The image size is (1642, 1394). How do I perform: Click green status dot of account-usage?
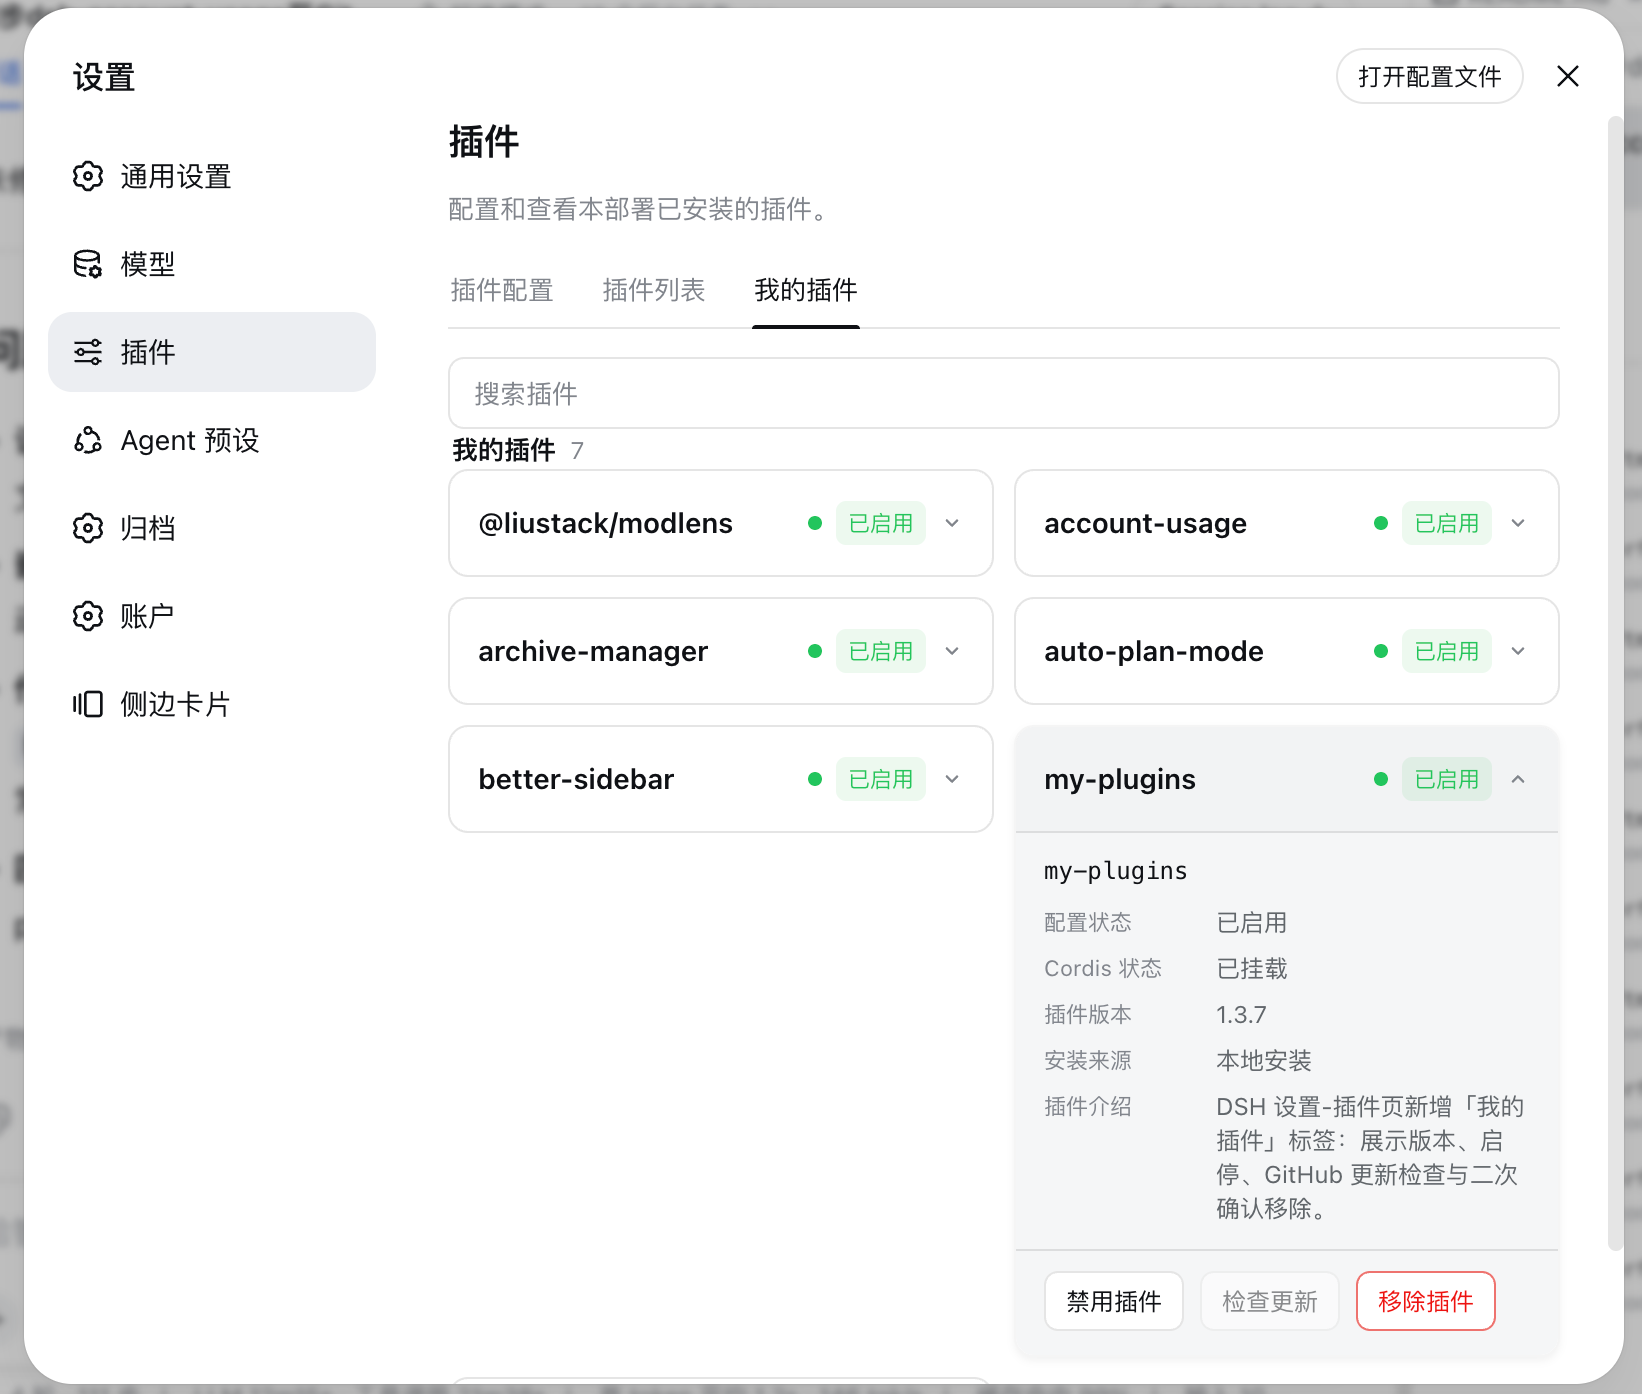point(1381,523)
